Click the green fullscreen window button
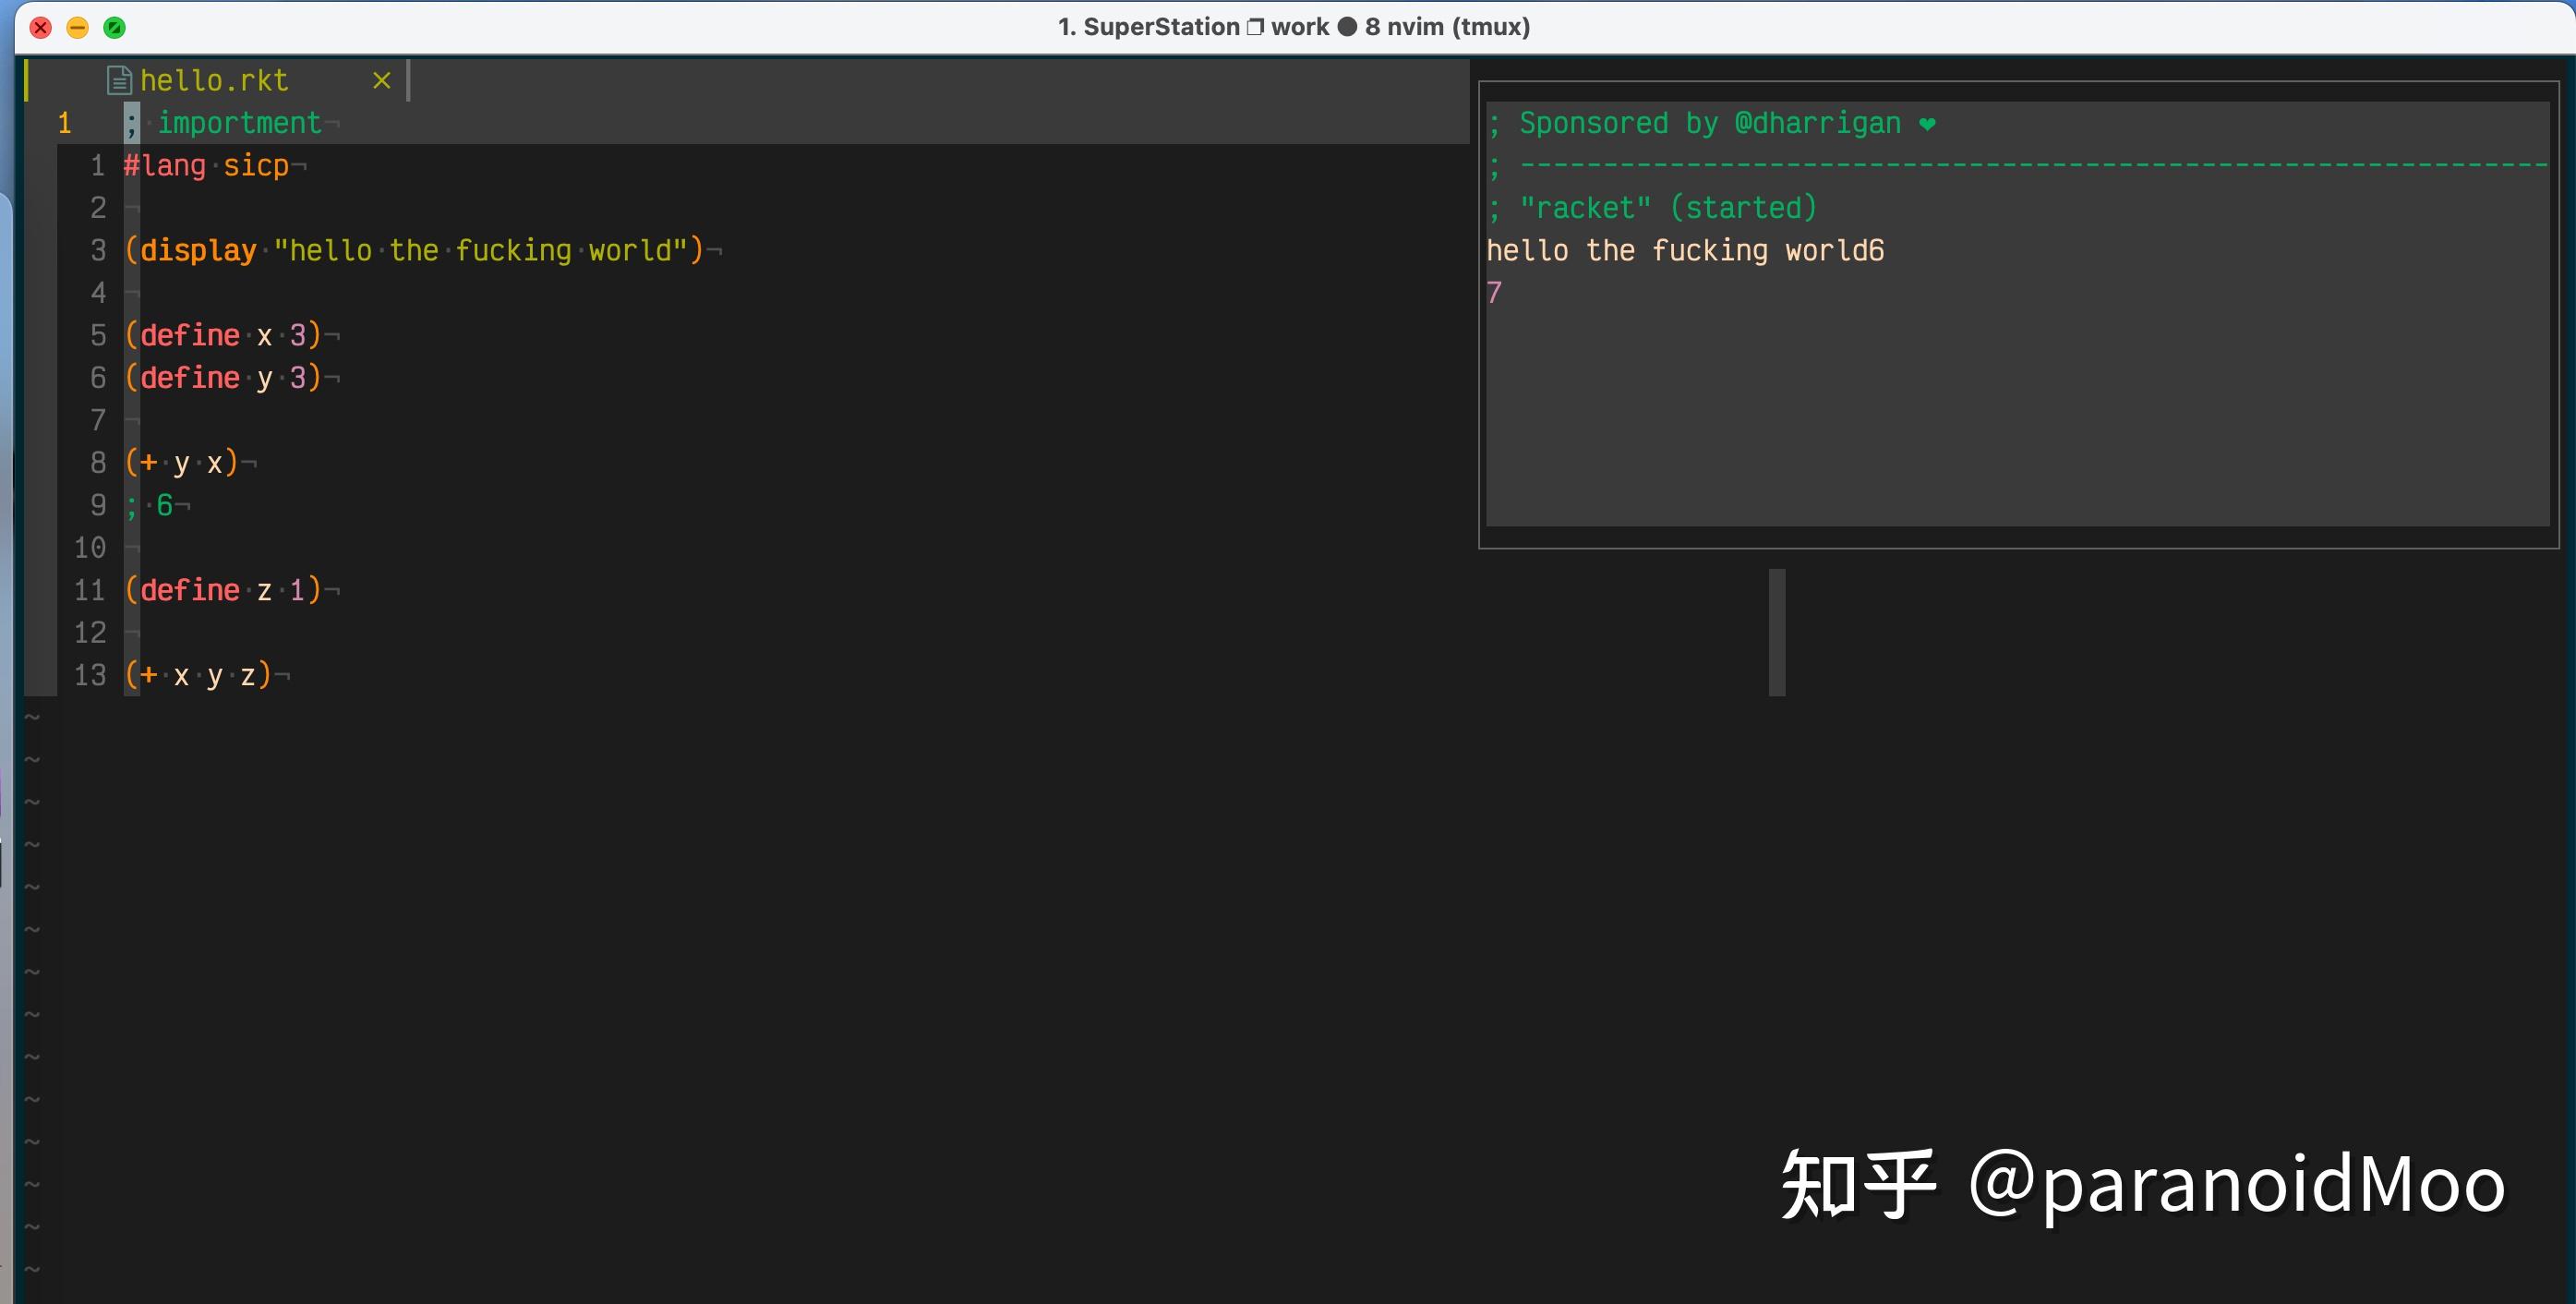 point(115,27)
